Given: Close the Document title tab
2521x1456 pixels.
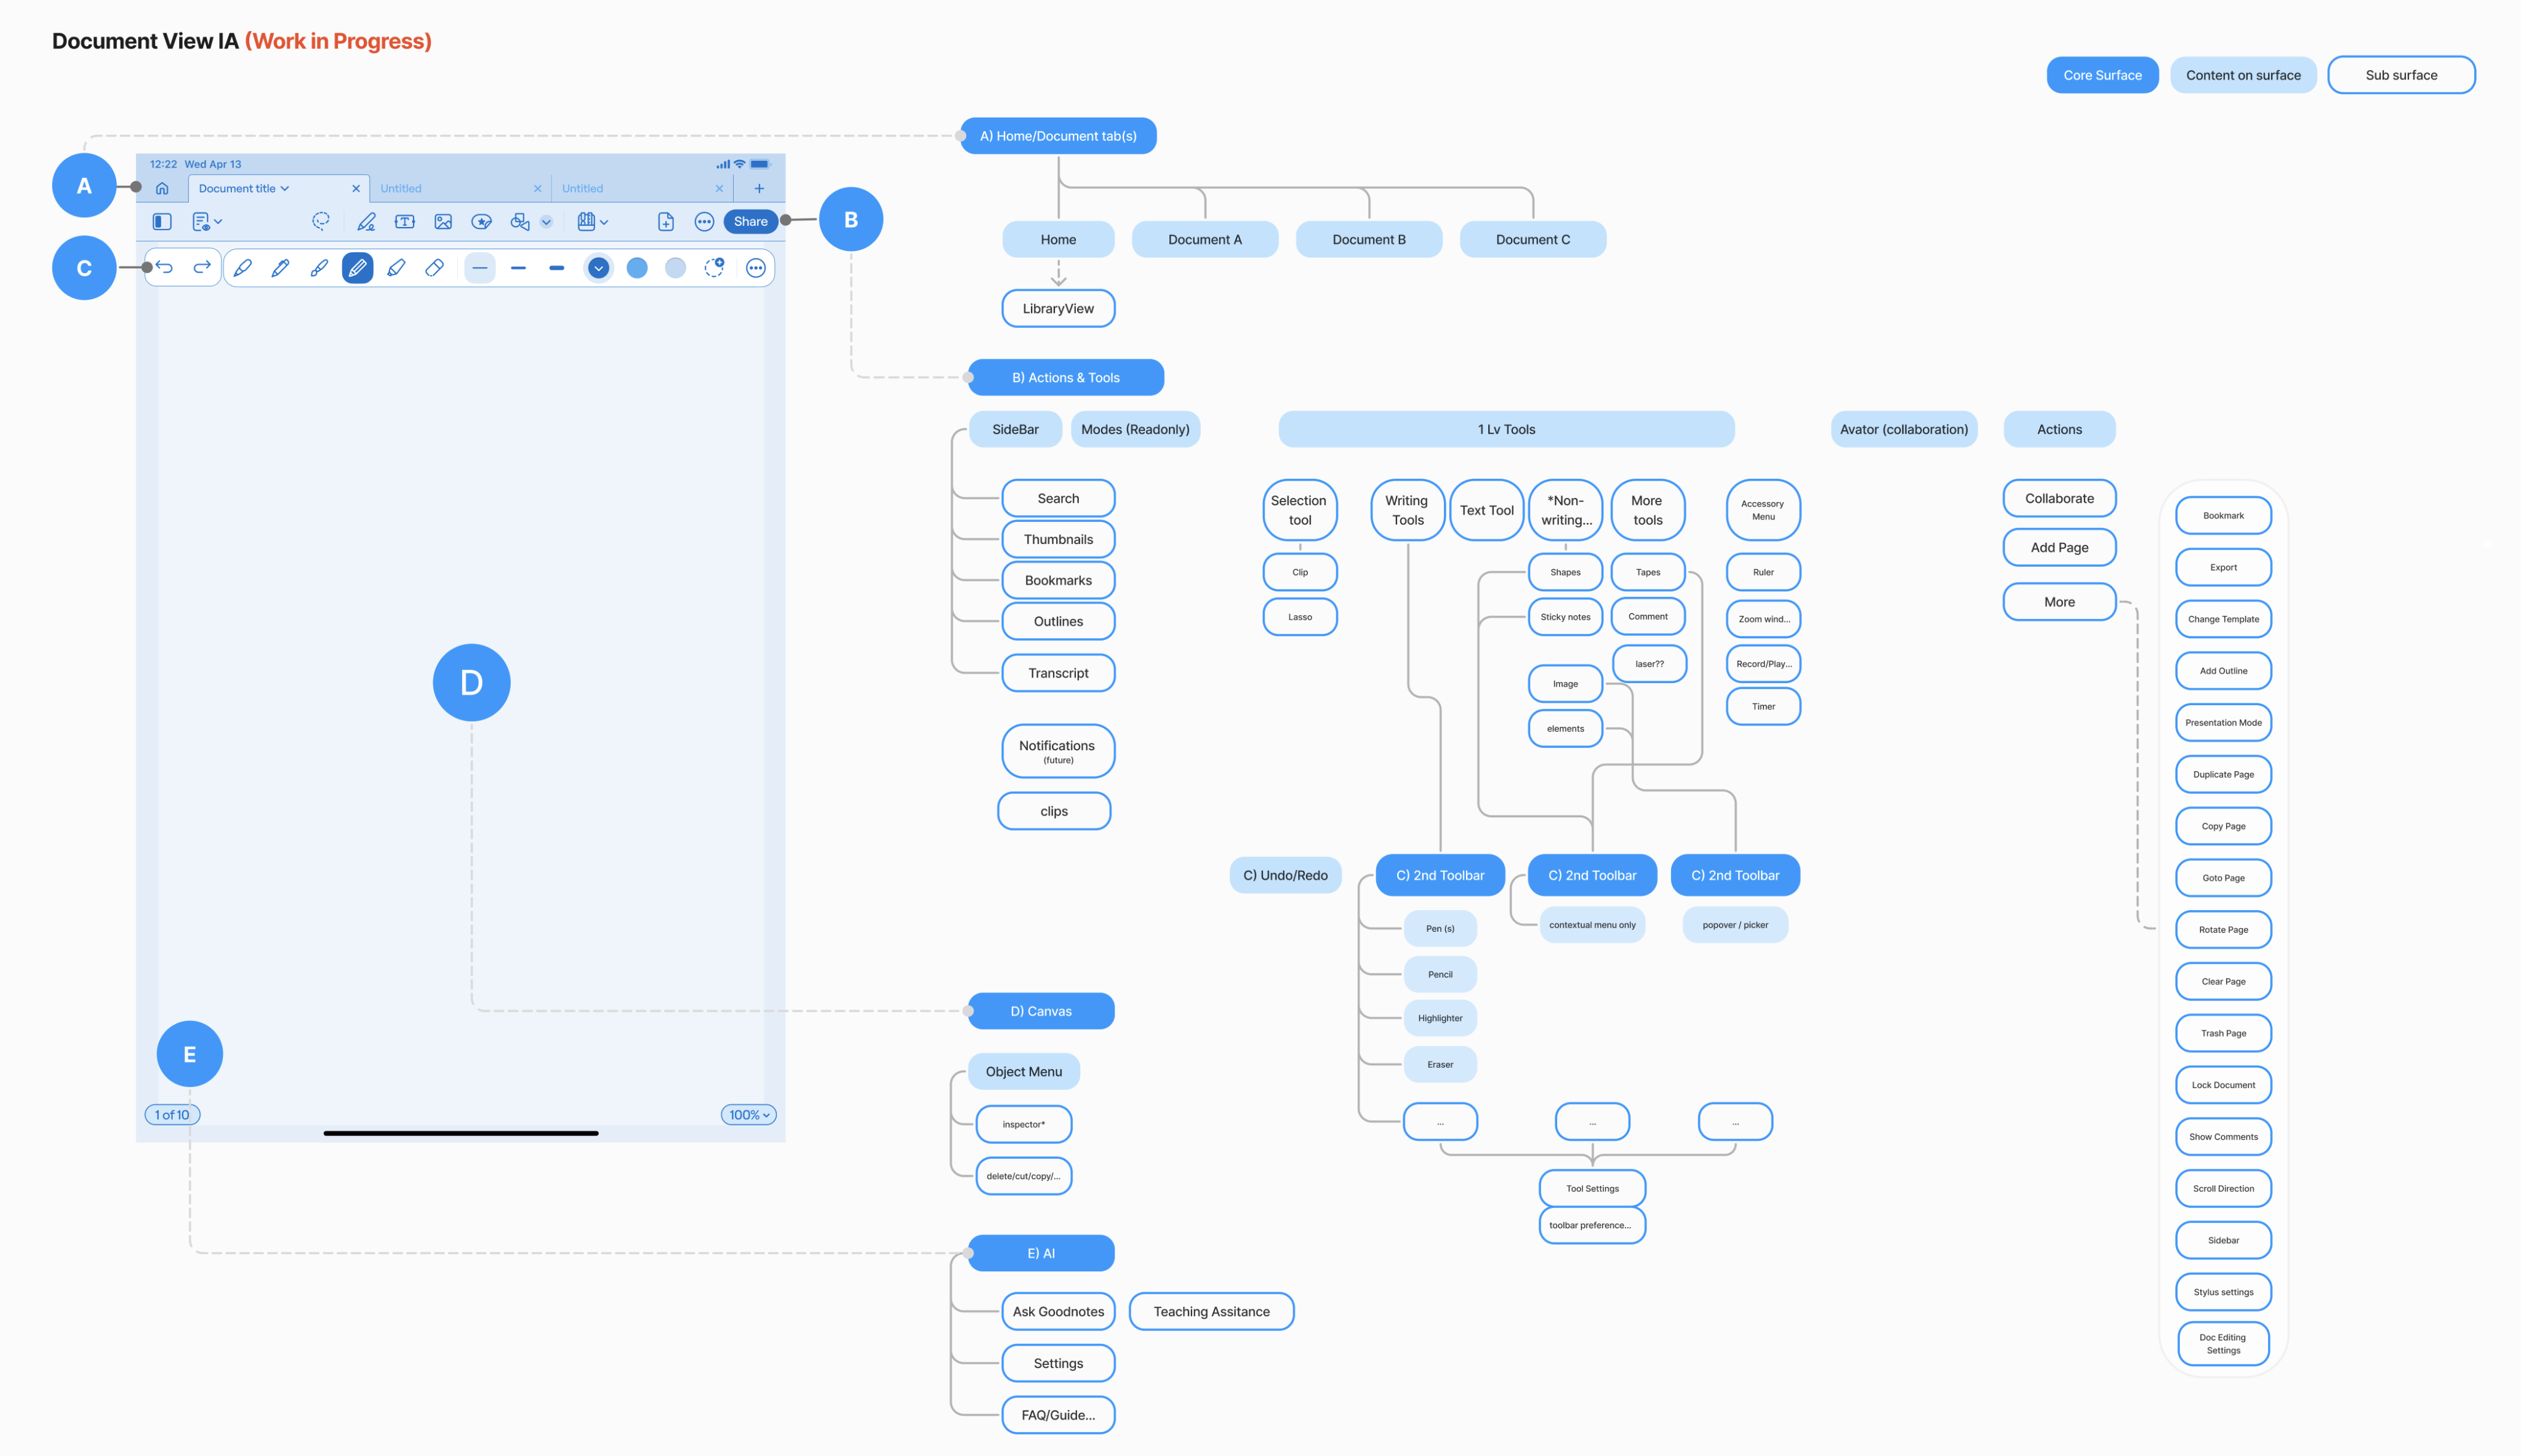Looking at the screenshot, I should point(356,188).
